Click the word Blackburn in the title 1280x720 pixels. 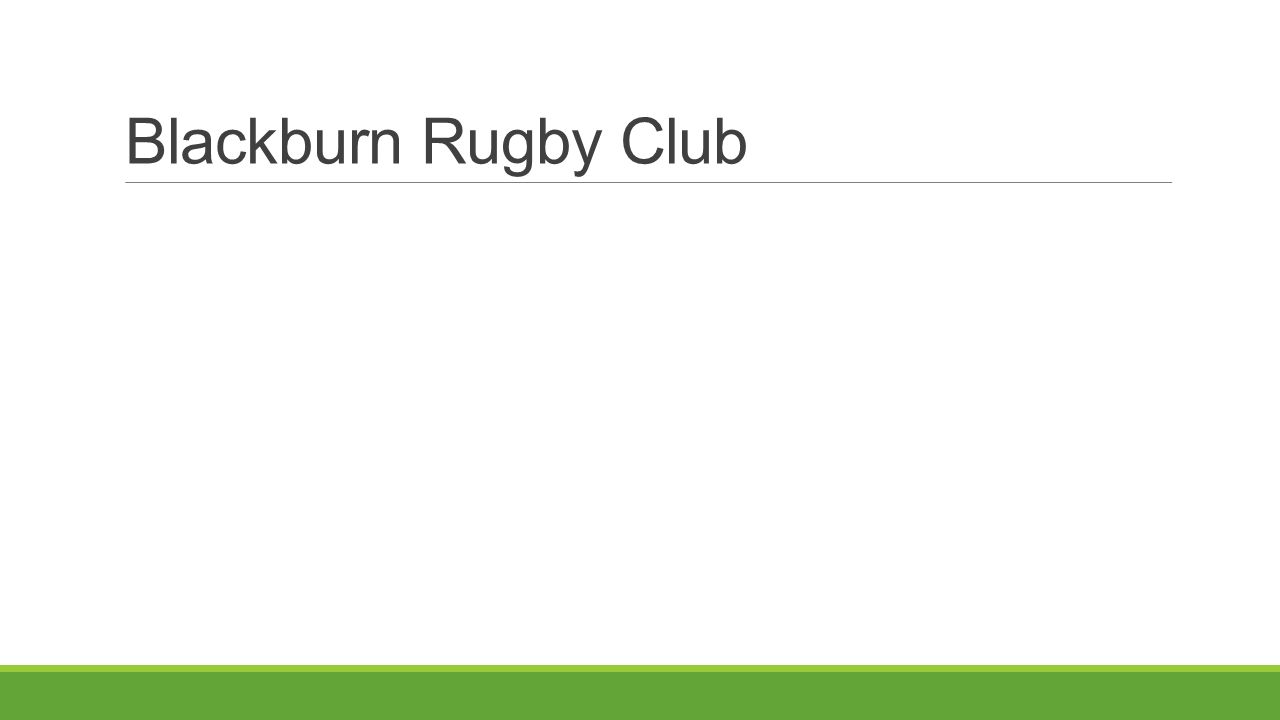point(258,141)
